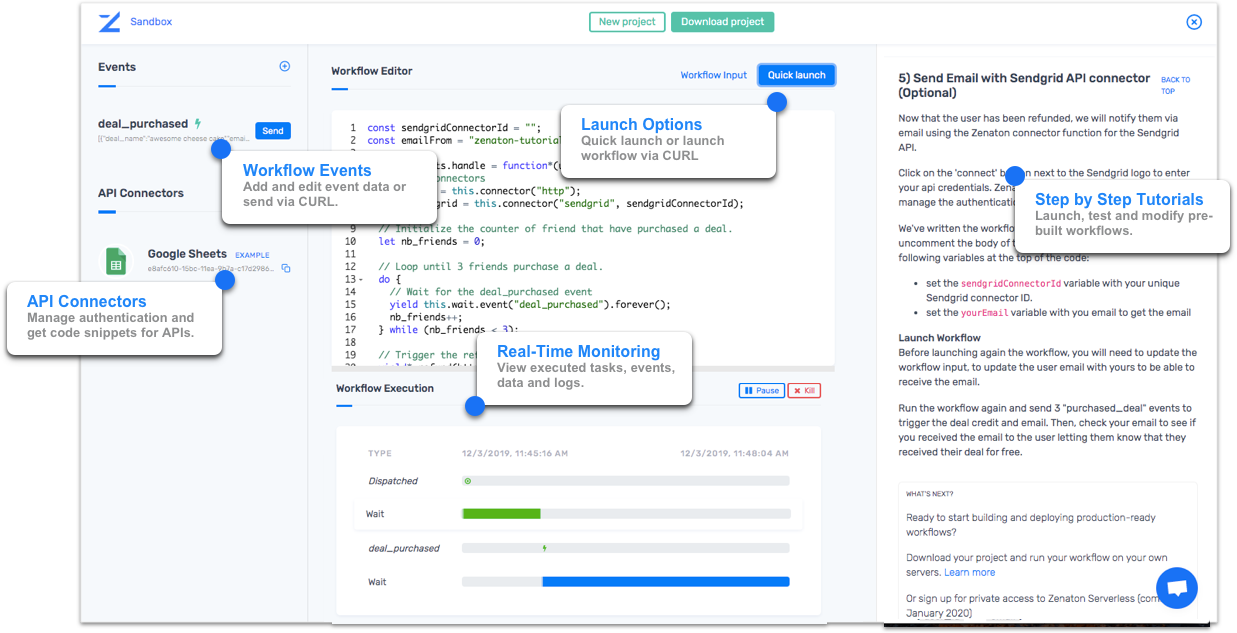Viewport: 1237px width, 633px height.
Task: Open the chat support bubble
Action: tap(1176, 589)
